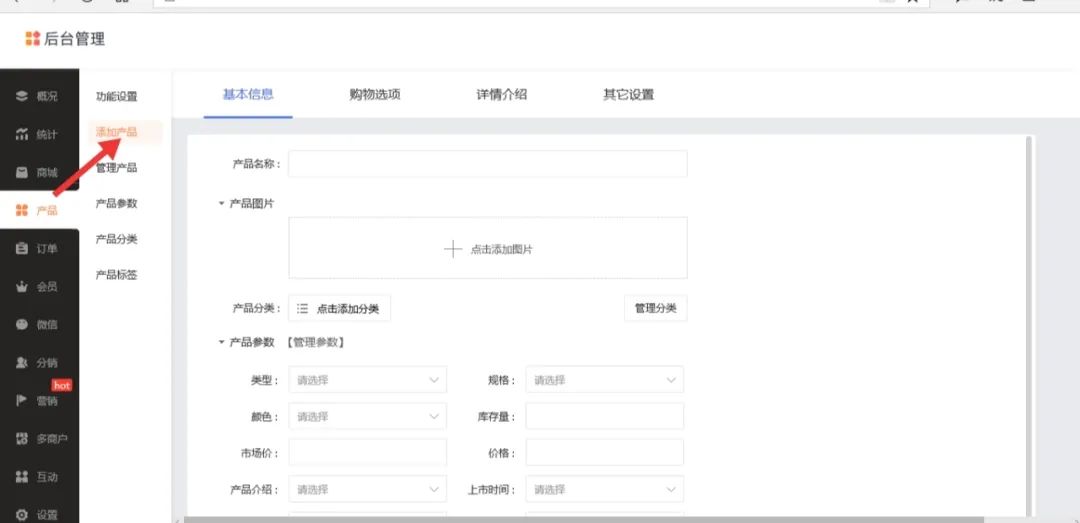The image size is (1080, 523).
Task: Click the 点击添加图片 upload area
Action: click(487, 249)
